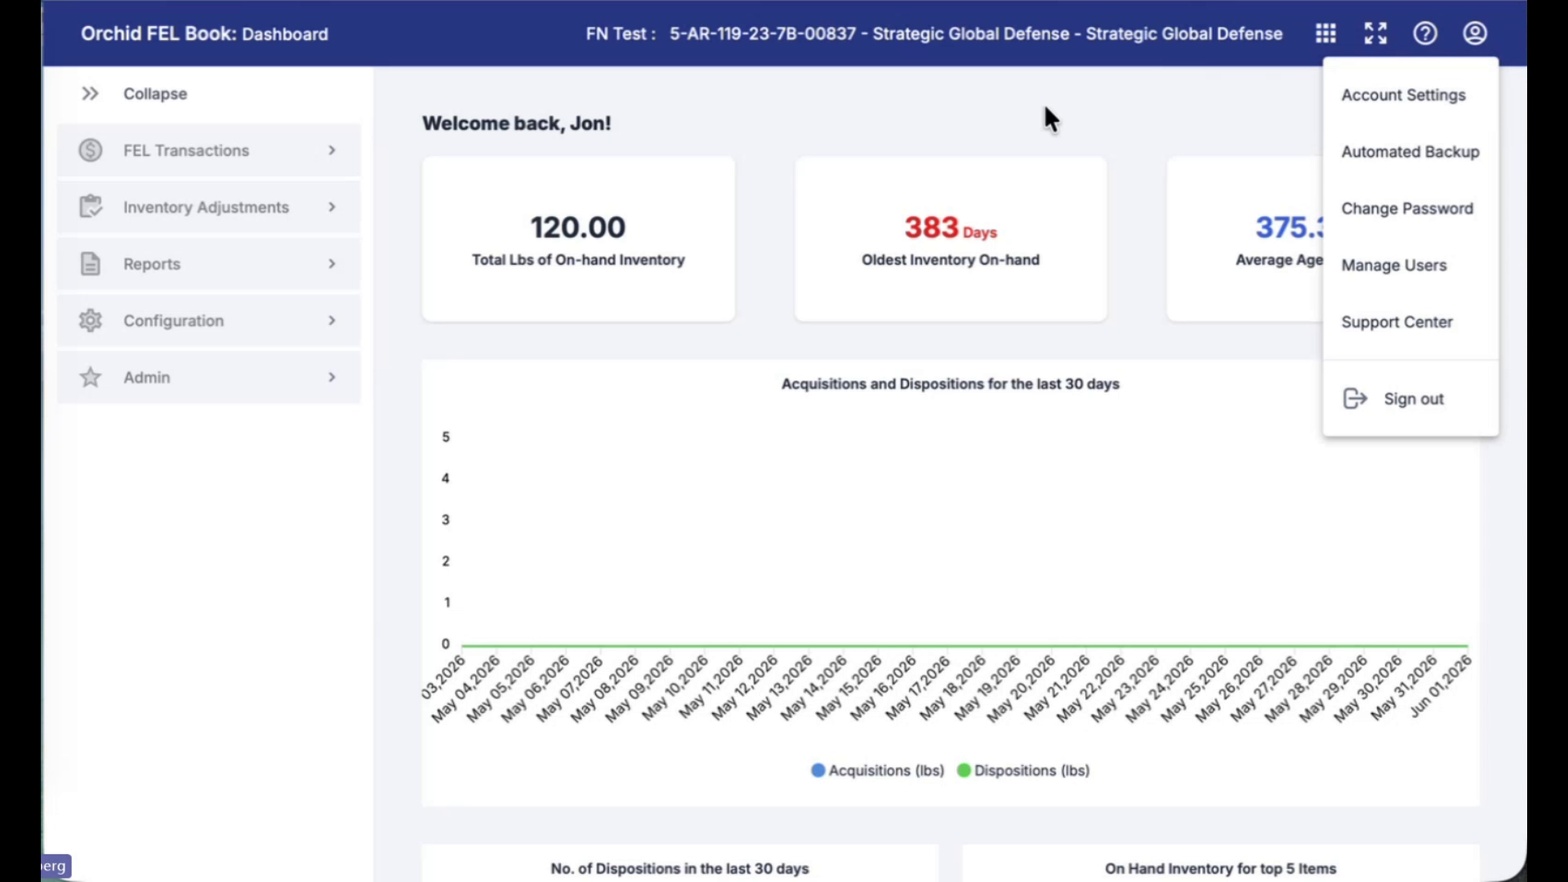Toggle Dispositions (lbs) legend series
This screenshot has height=882, width=1568.
coord(1023,770)
